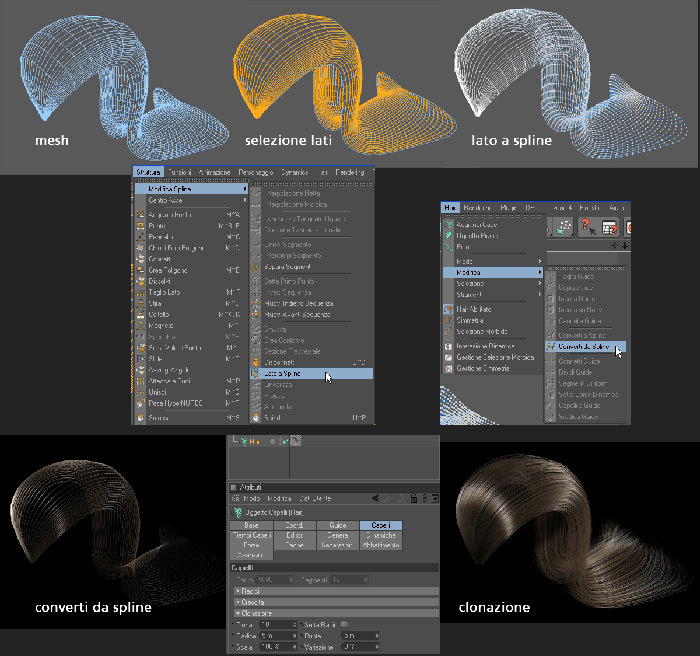Click the attributes lock icon
The height and width of the screenshot is (656, 700).
tap(414, 498)
